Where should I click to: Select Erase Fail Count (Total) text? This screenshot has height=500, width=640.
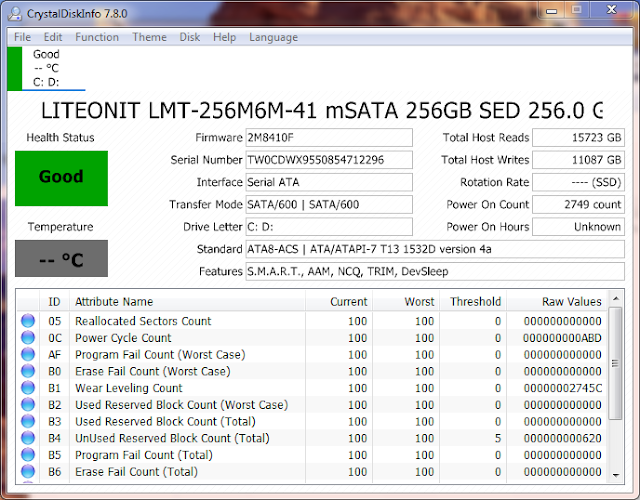(136, 472)
